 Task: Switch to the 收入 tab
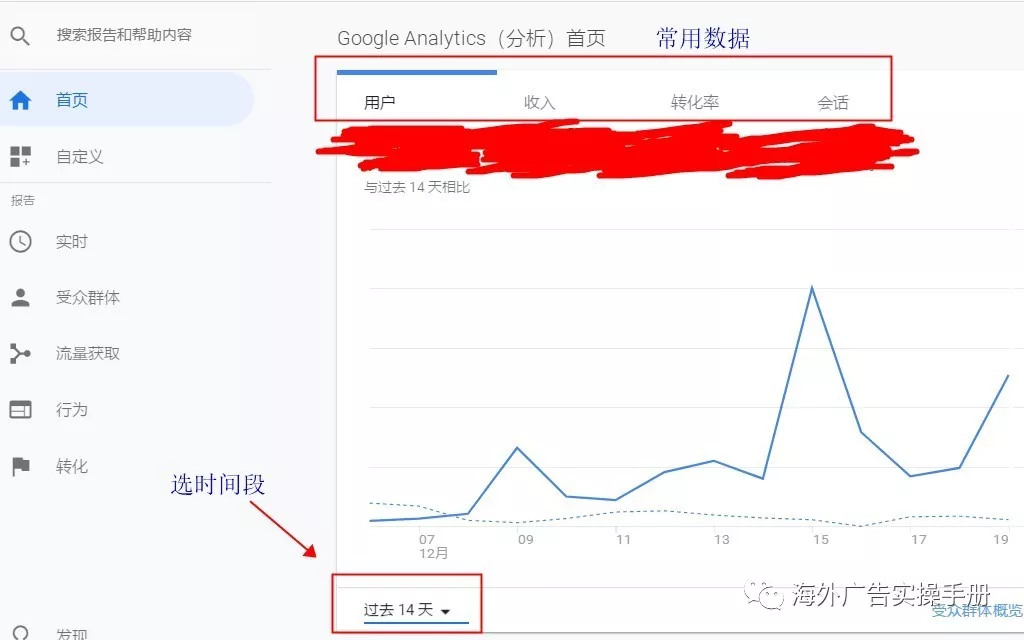click(x=539, y=102)
